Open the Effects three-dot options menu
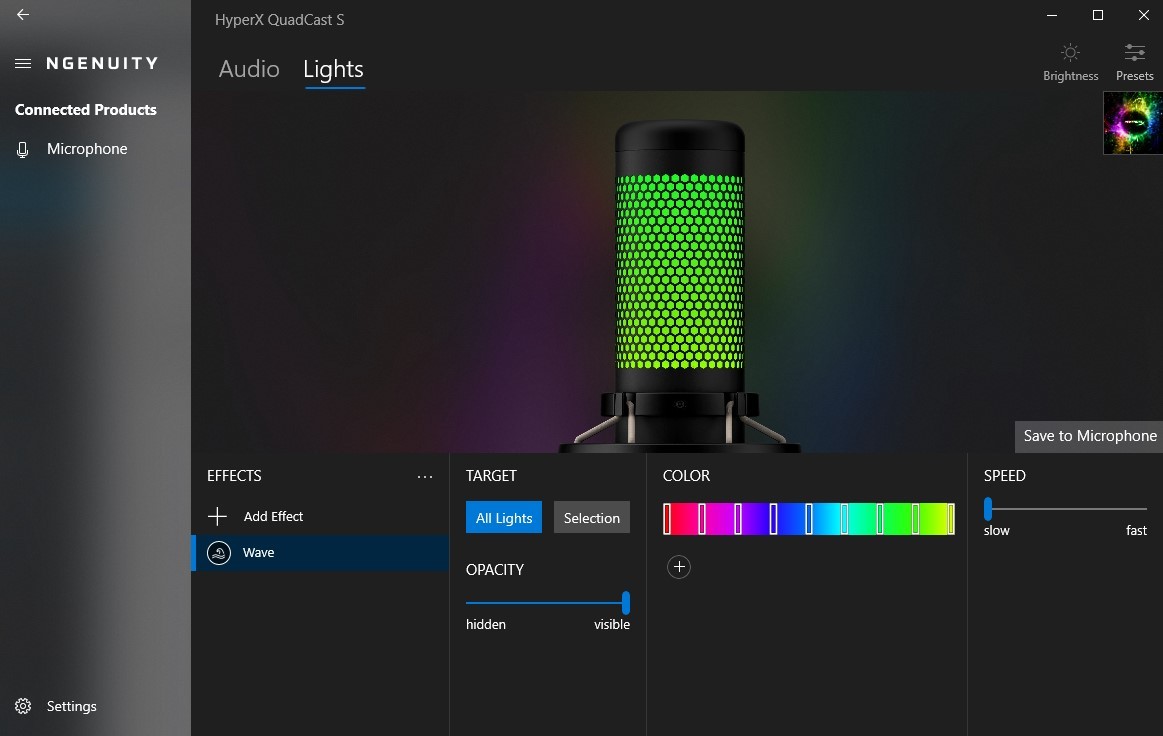1163x736 pixels. tap(425, 477)
